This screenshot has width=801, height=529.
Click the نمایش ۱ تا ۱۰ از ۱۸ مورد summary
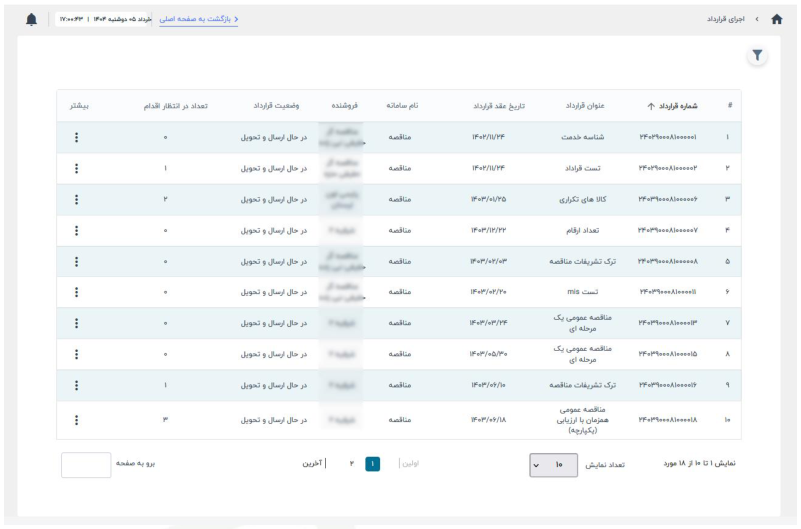click(700, 464)
